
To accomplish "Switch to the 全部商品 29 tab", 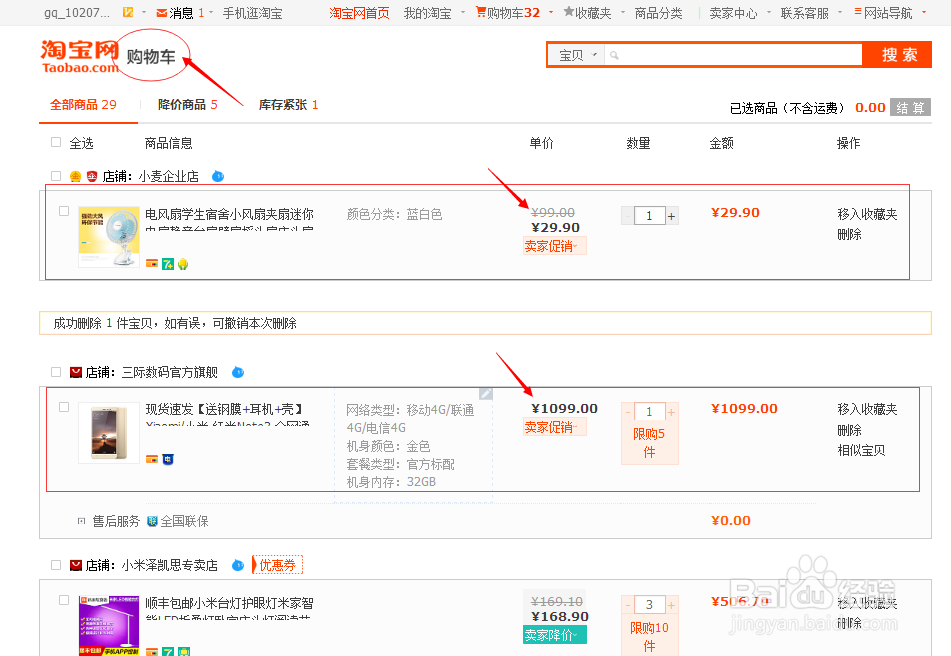I will pyautogui.click(x=83, y=105).
